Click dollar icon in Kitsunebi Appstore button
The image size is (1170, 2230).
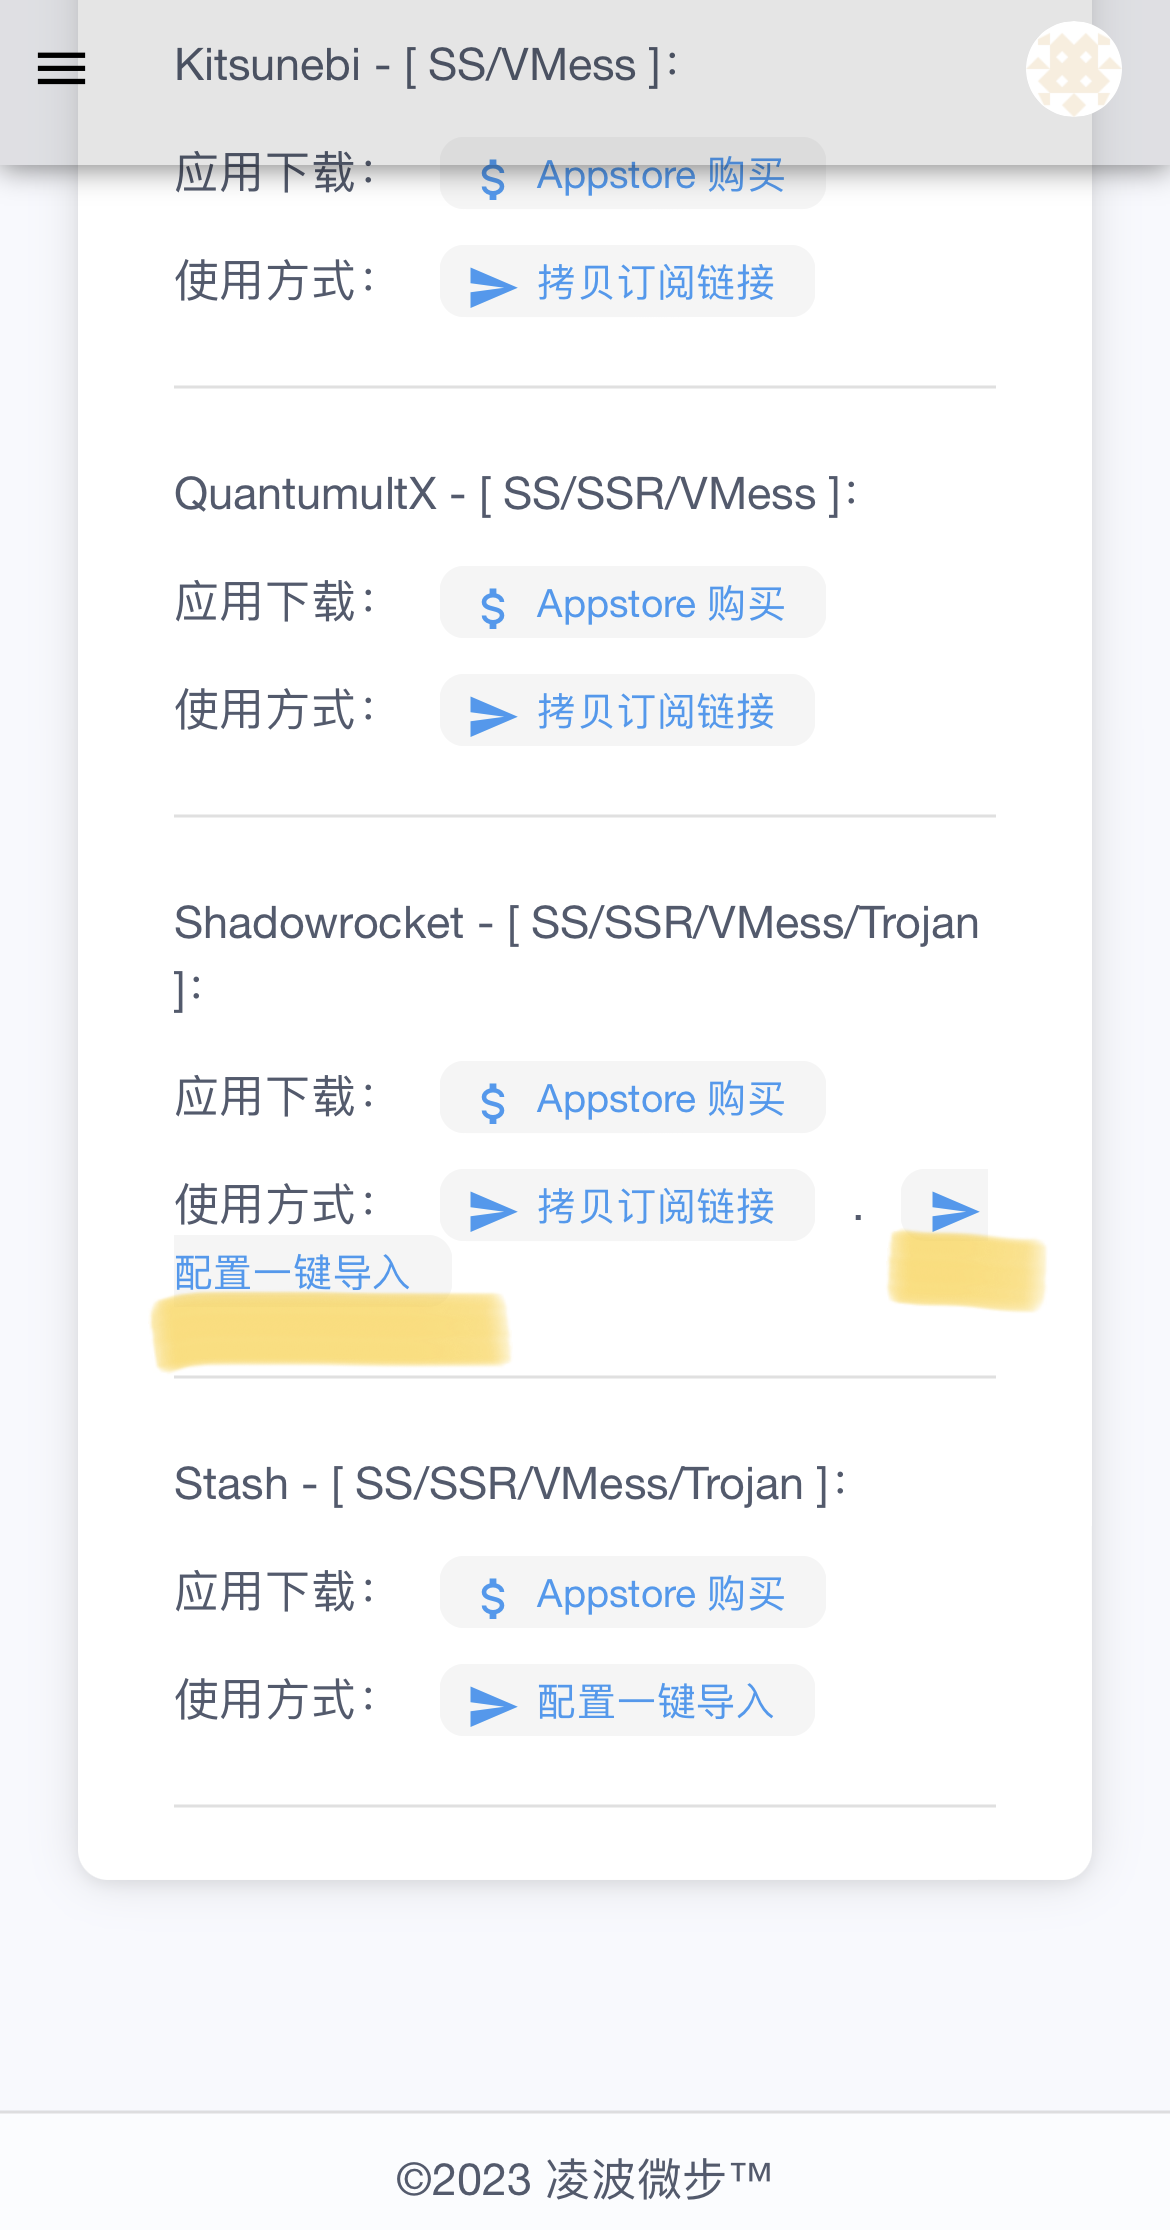tap(493, 179)
